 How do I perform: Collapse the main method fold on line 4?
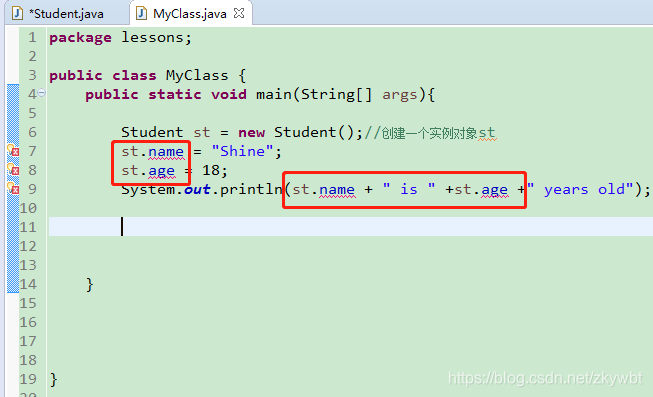tap(42, 93)
